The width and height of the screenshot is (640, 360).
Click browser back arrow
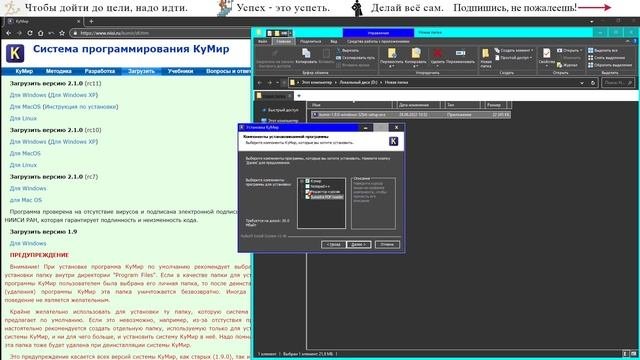coord(9,33)
